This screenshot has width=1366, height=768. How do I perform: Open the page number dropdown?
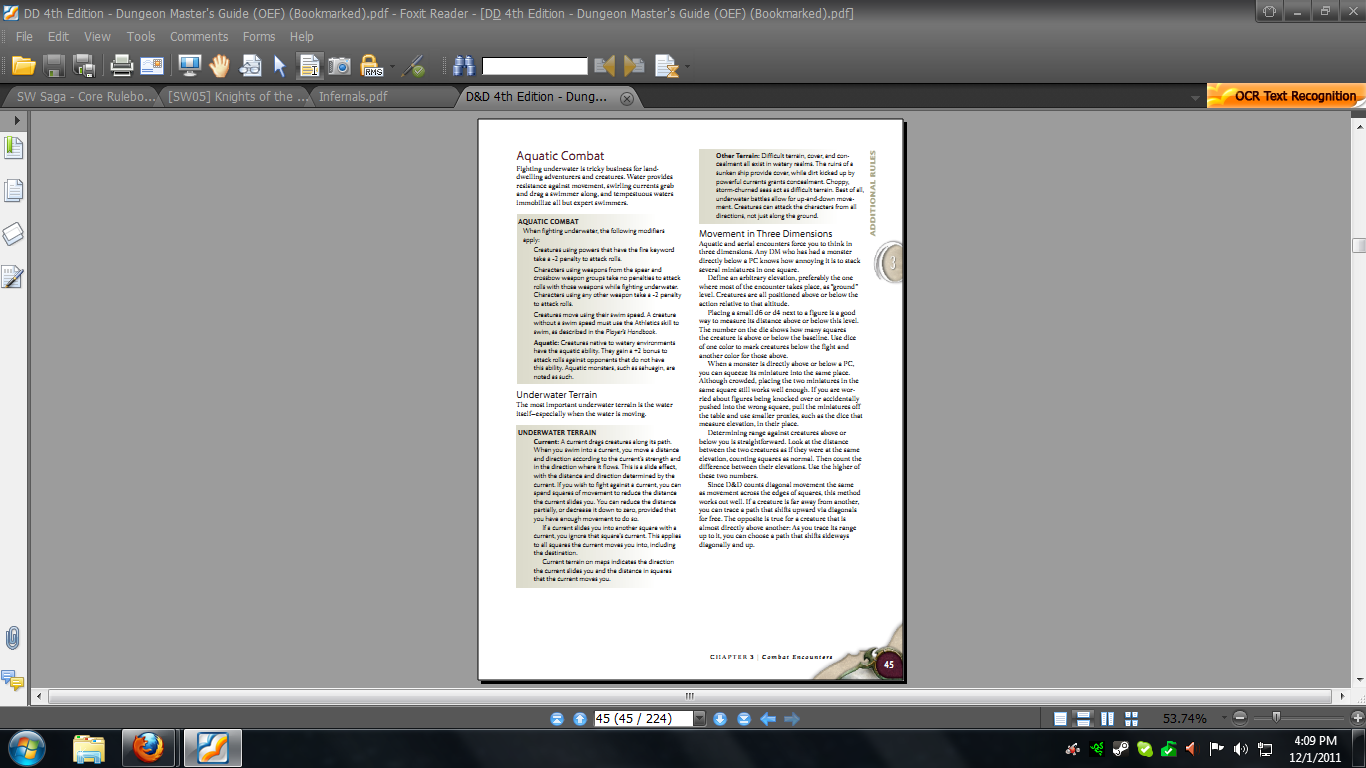click(x=699, y=718)
